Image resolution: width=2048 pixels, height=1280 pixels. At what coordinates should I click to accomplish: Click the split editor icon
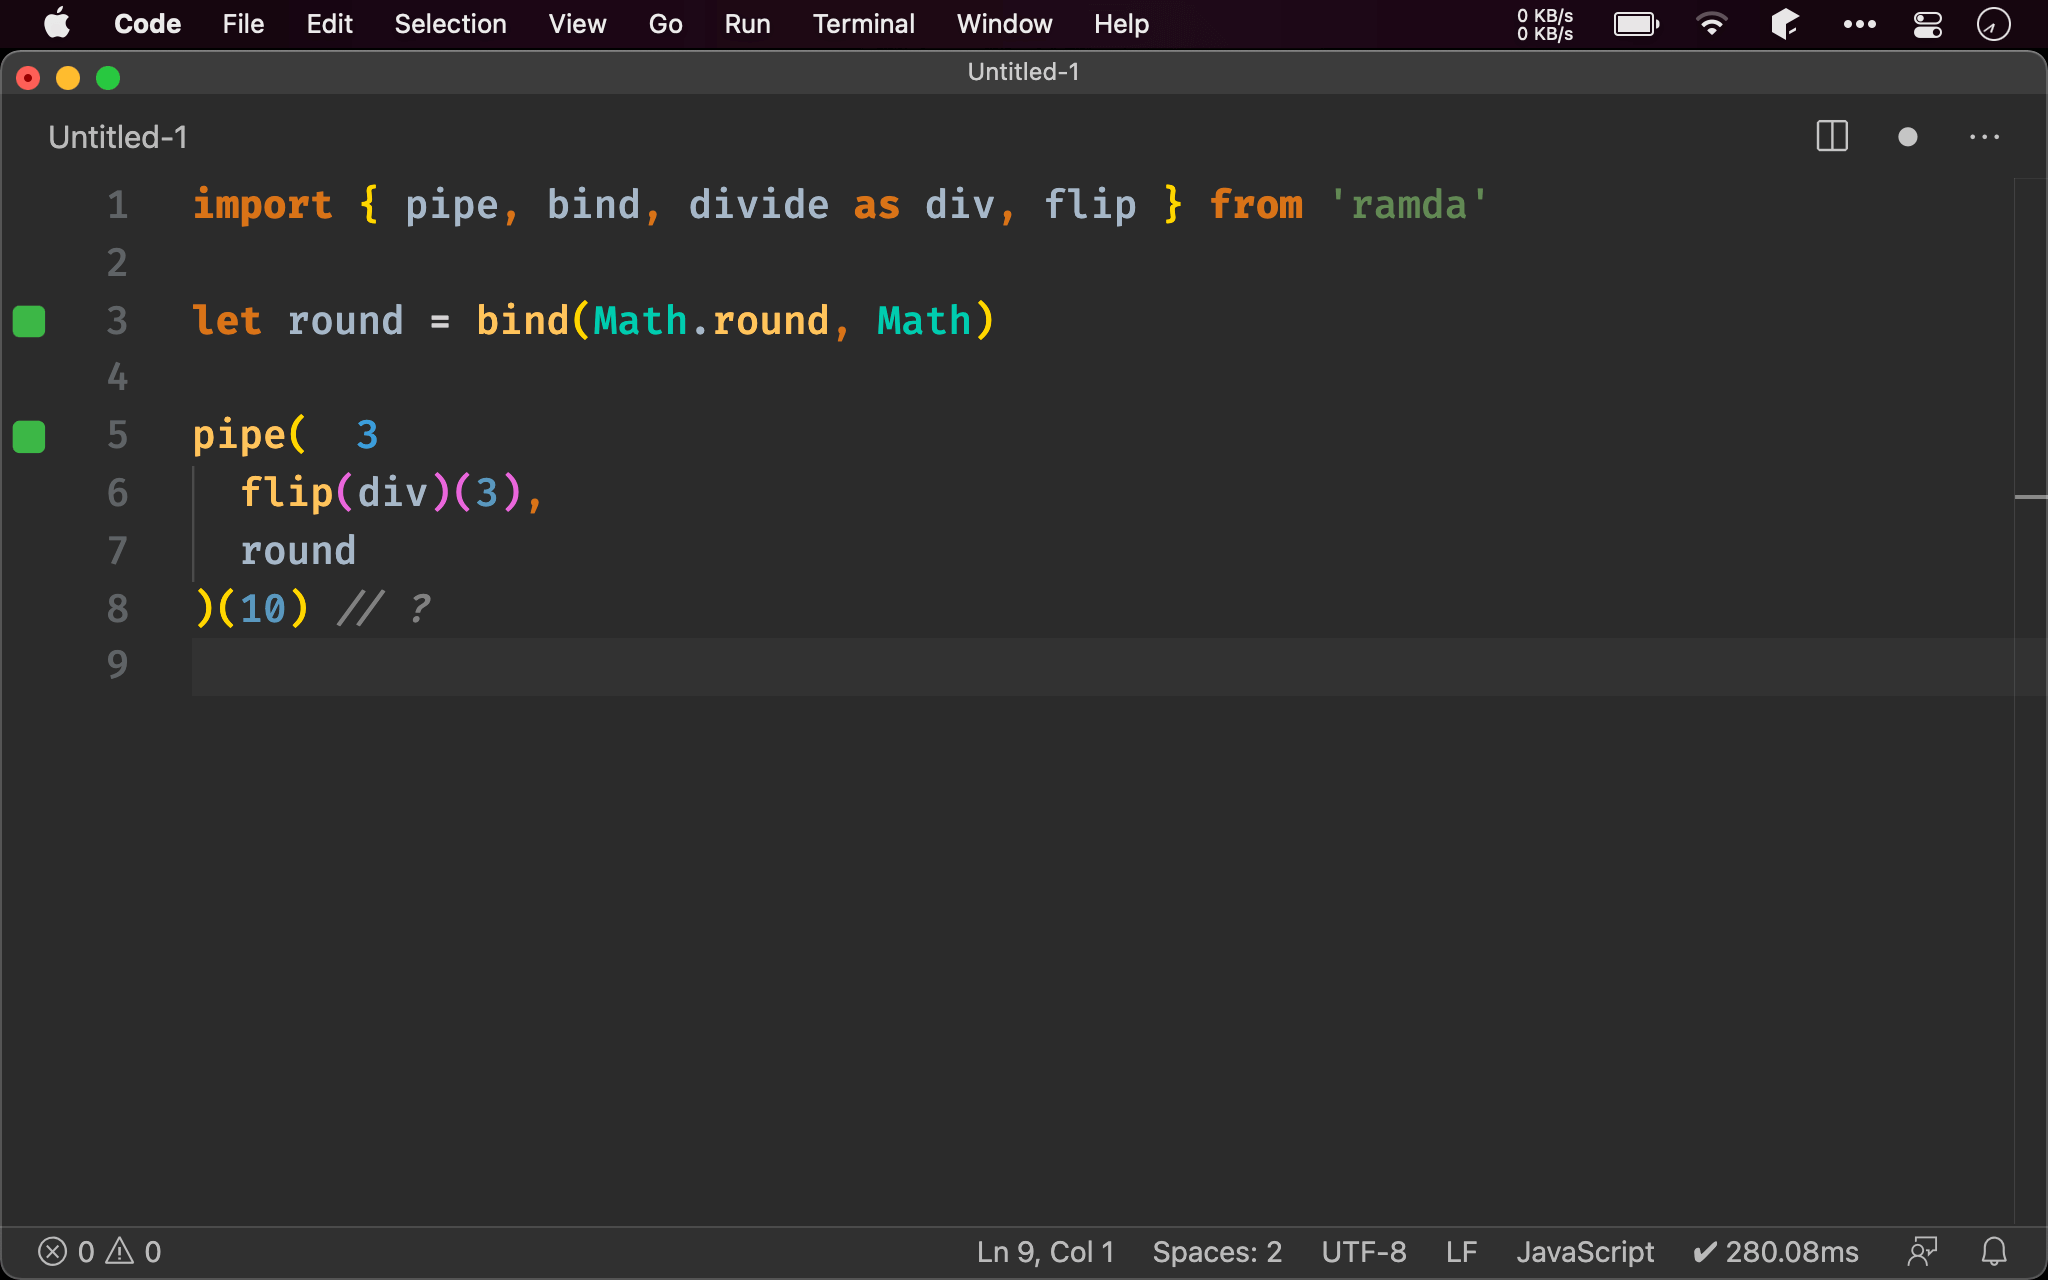(x=1831, y=136)
